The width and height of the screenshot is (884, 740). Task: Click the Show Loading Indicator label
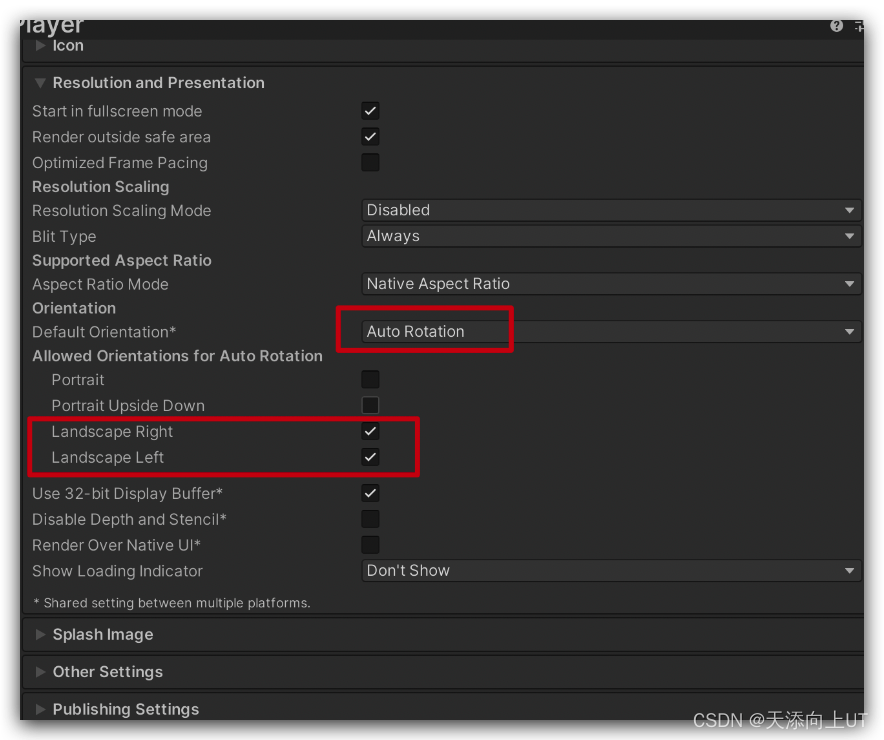(x=117, y=571)
